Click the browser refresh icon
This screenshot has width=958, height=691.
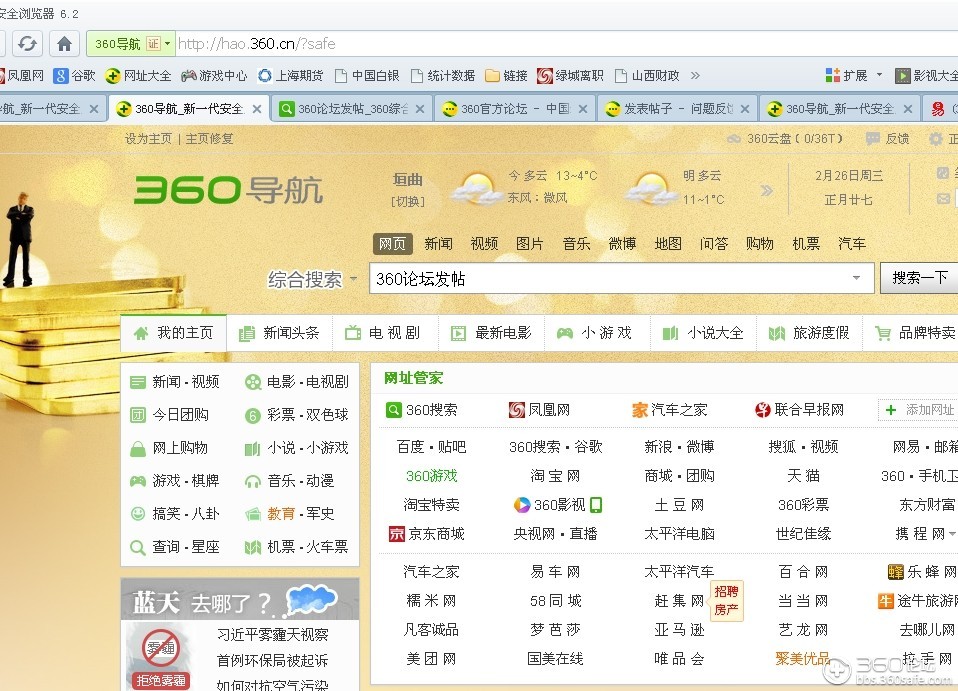coord(27,44)
